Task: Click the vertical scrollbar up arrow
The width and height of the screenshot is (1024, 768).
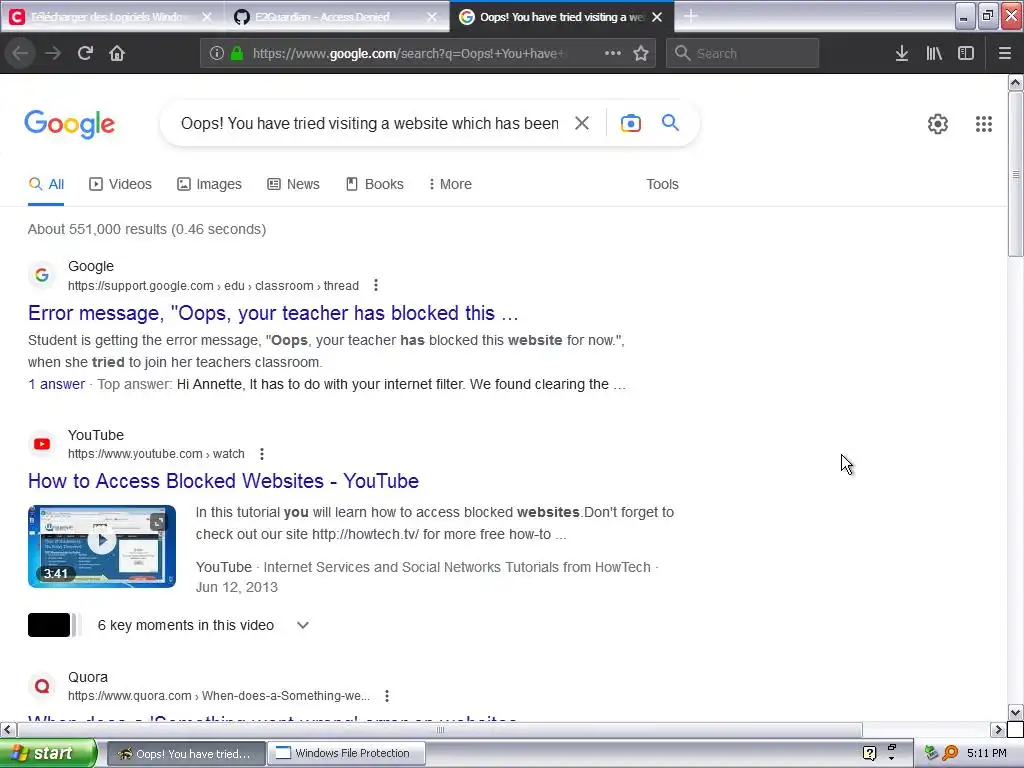Action: pos(1016,82)
